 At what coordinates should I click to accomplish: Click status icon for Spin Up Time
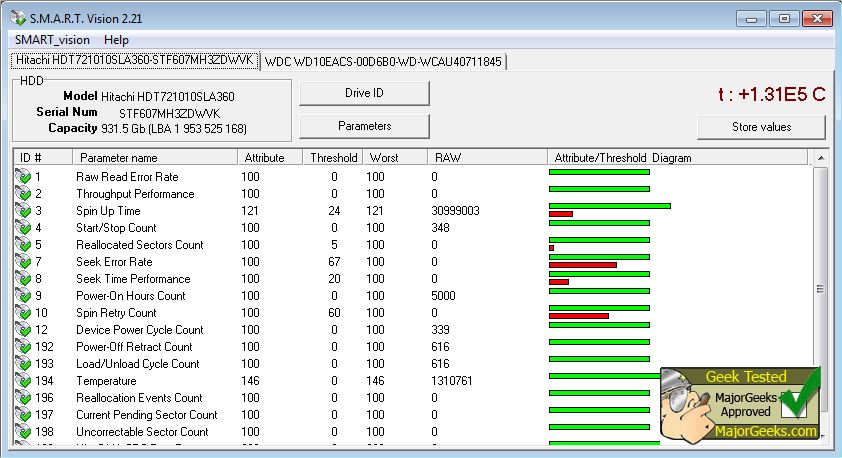[23, 210]
